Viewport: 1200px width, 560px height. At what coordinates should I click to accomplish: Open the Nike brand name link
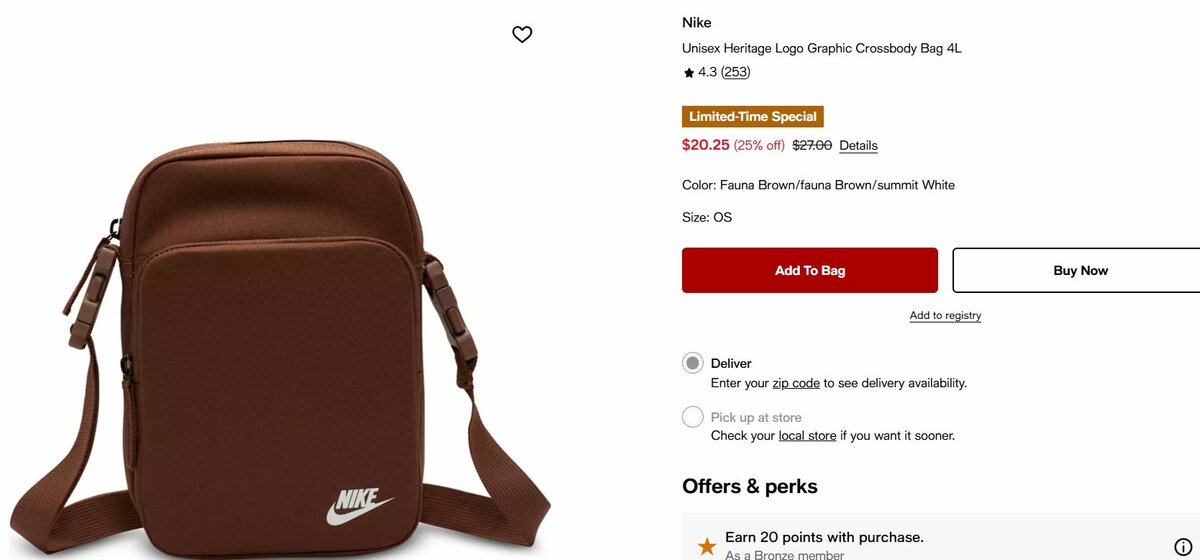pyautogui.click(x=697, y=23)
